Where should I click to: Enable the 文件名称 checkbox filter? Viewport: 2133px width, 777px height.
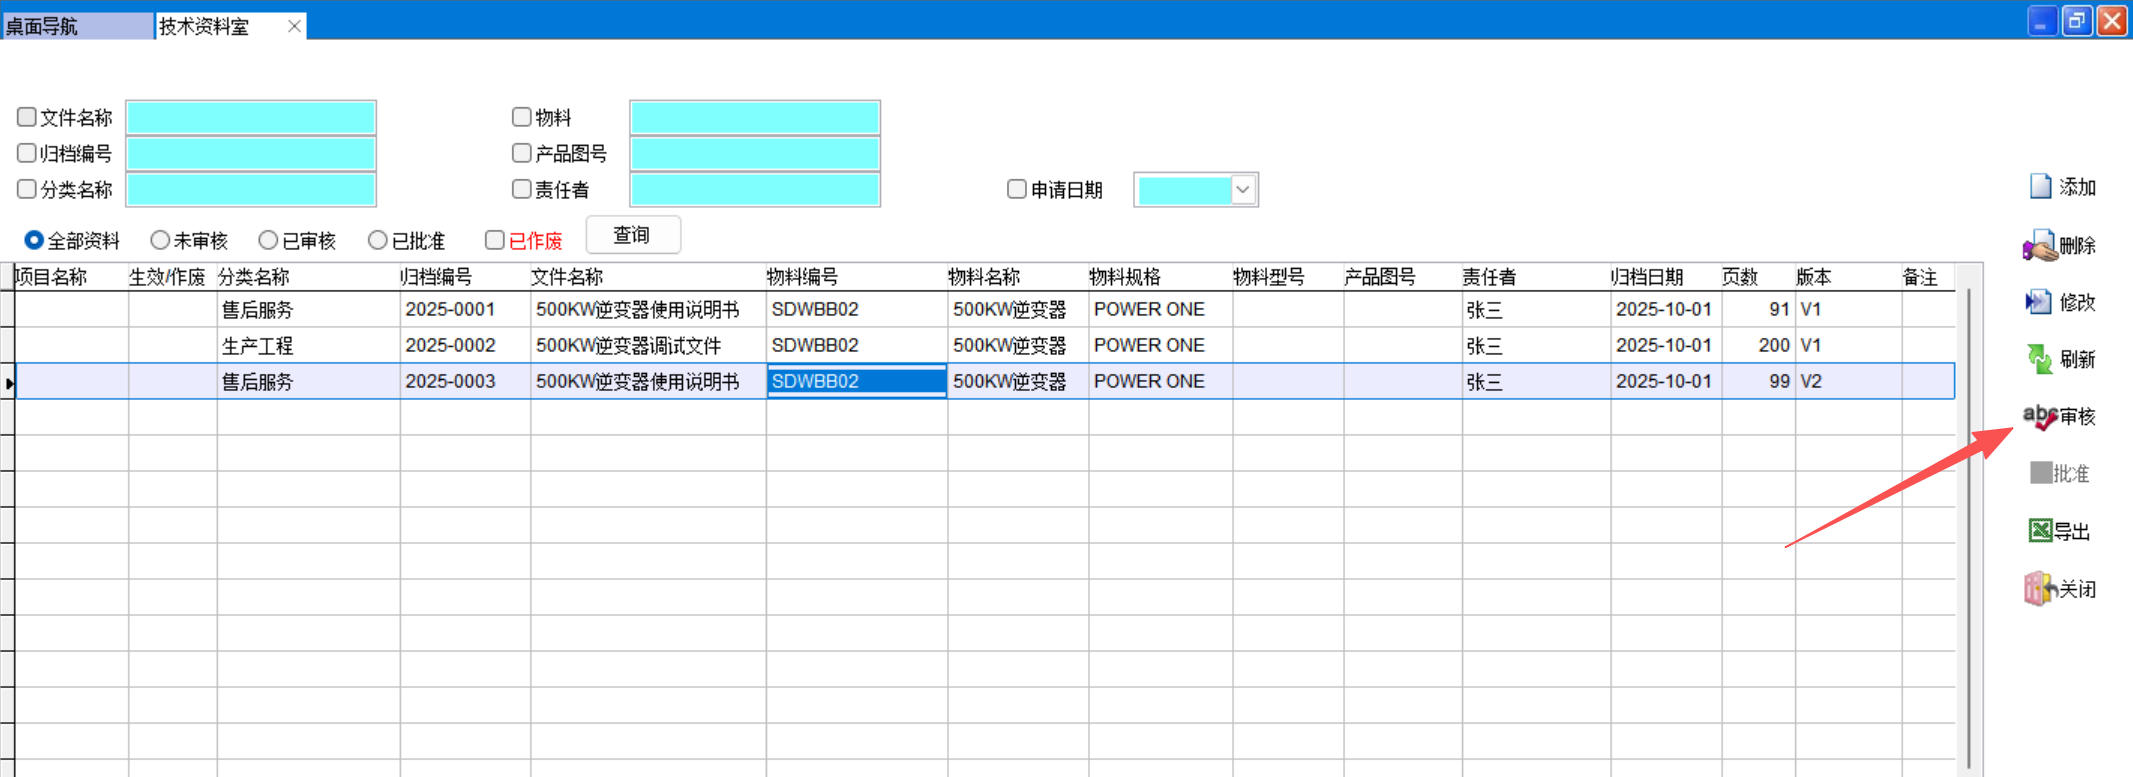pyautogui.click(x=27, y=117)
